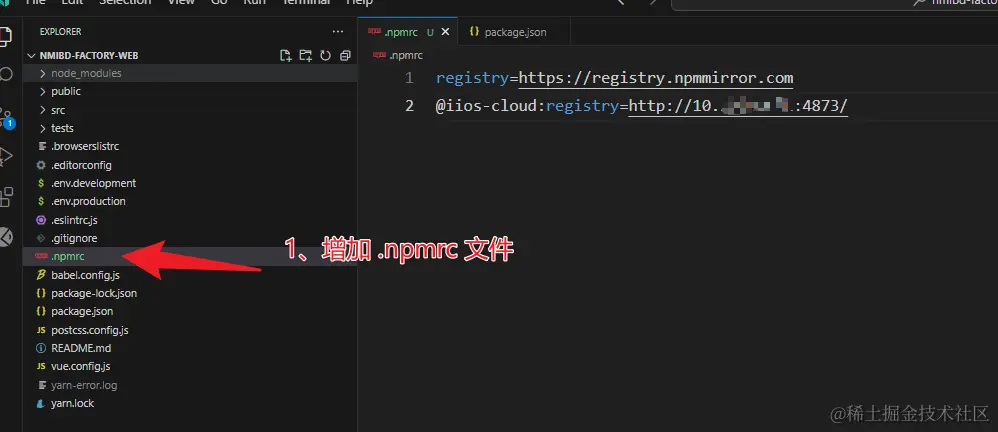Click line number 2 in gutter
The width and height of the screenshot is (998, 432).
(x=409, y=106)
